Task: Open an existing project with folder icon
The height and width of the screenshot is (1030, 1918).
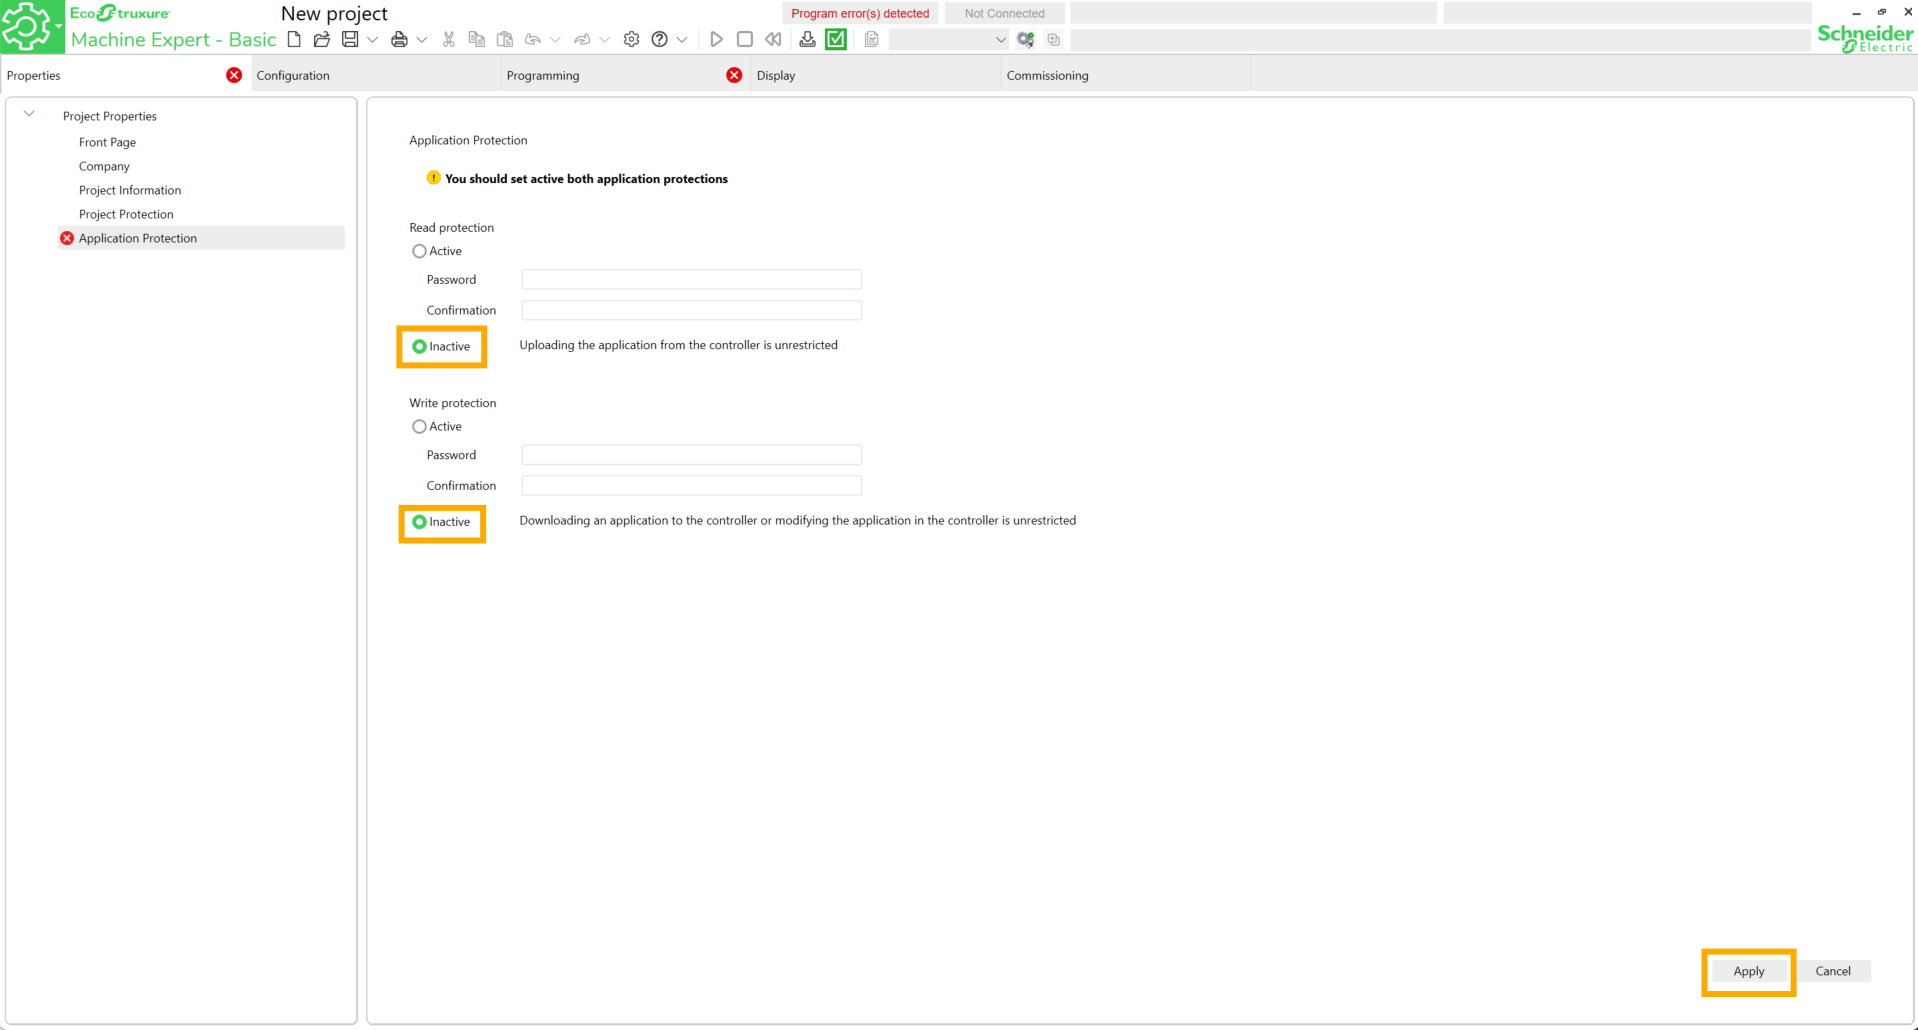Action: coord(321,39)
